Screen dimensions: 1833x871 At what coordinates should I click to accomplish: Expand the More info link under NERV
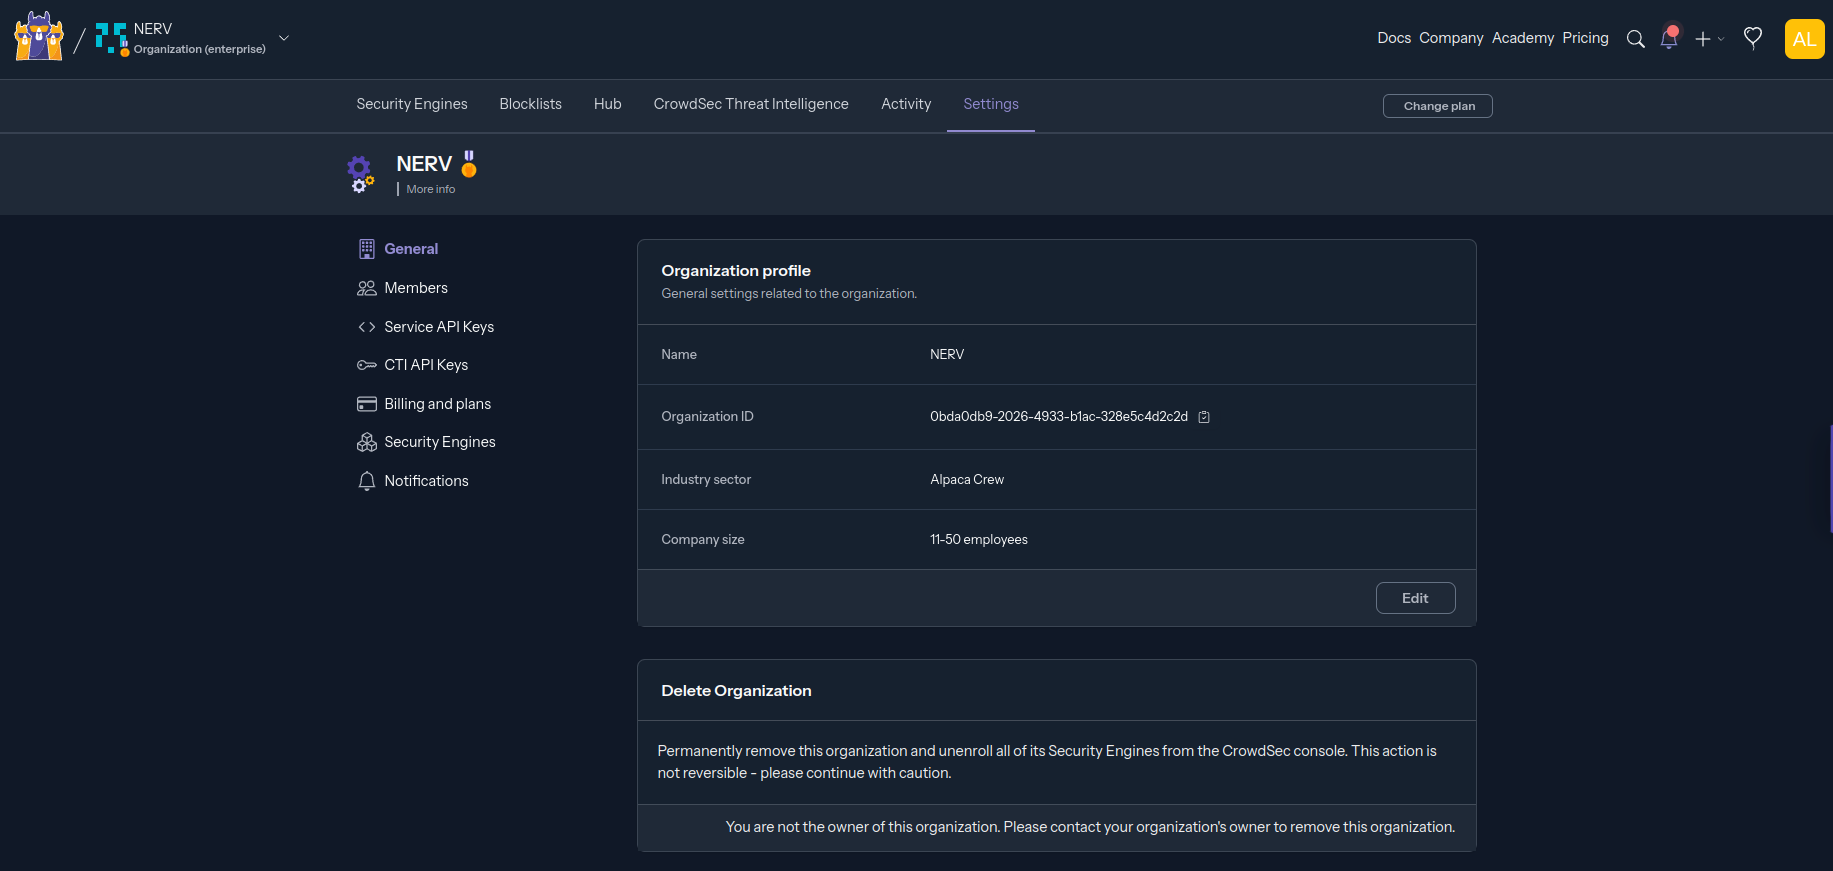pyautogui.click(x=430, y=189)
